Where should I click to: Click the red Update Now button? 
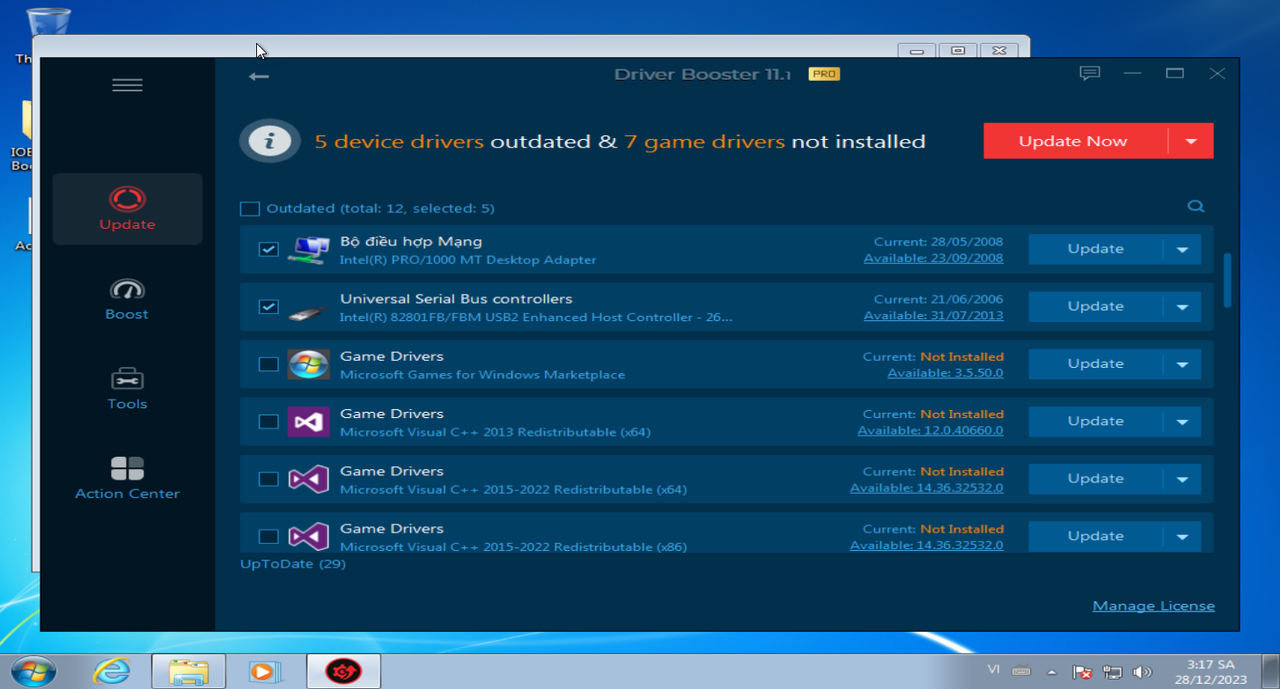pos(1075,141)
